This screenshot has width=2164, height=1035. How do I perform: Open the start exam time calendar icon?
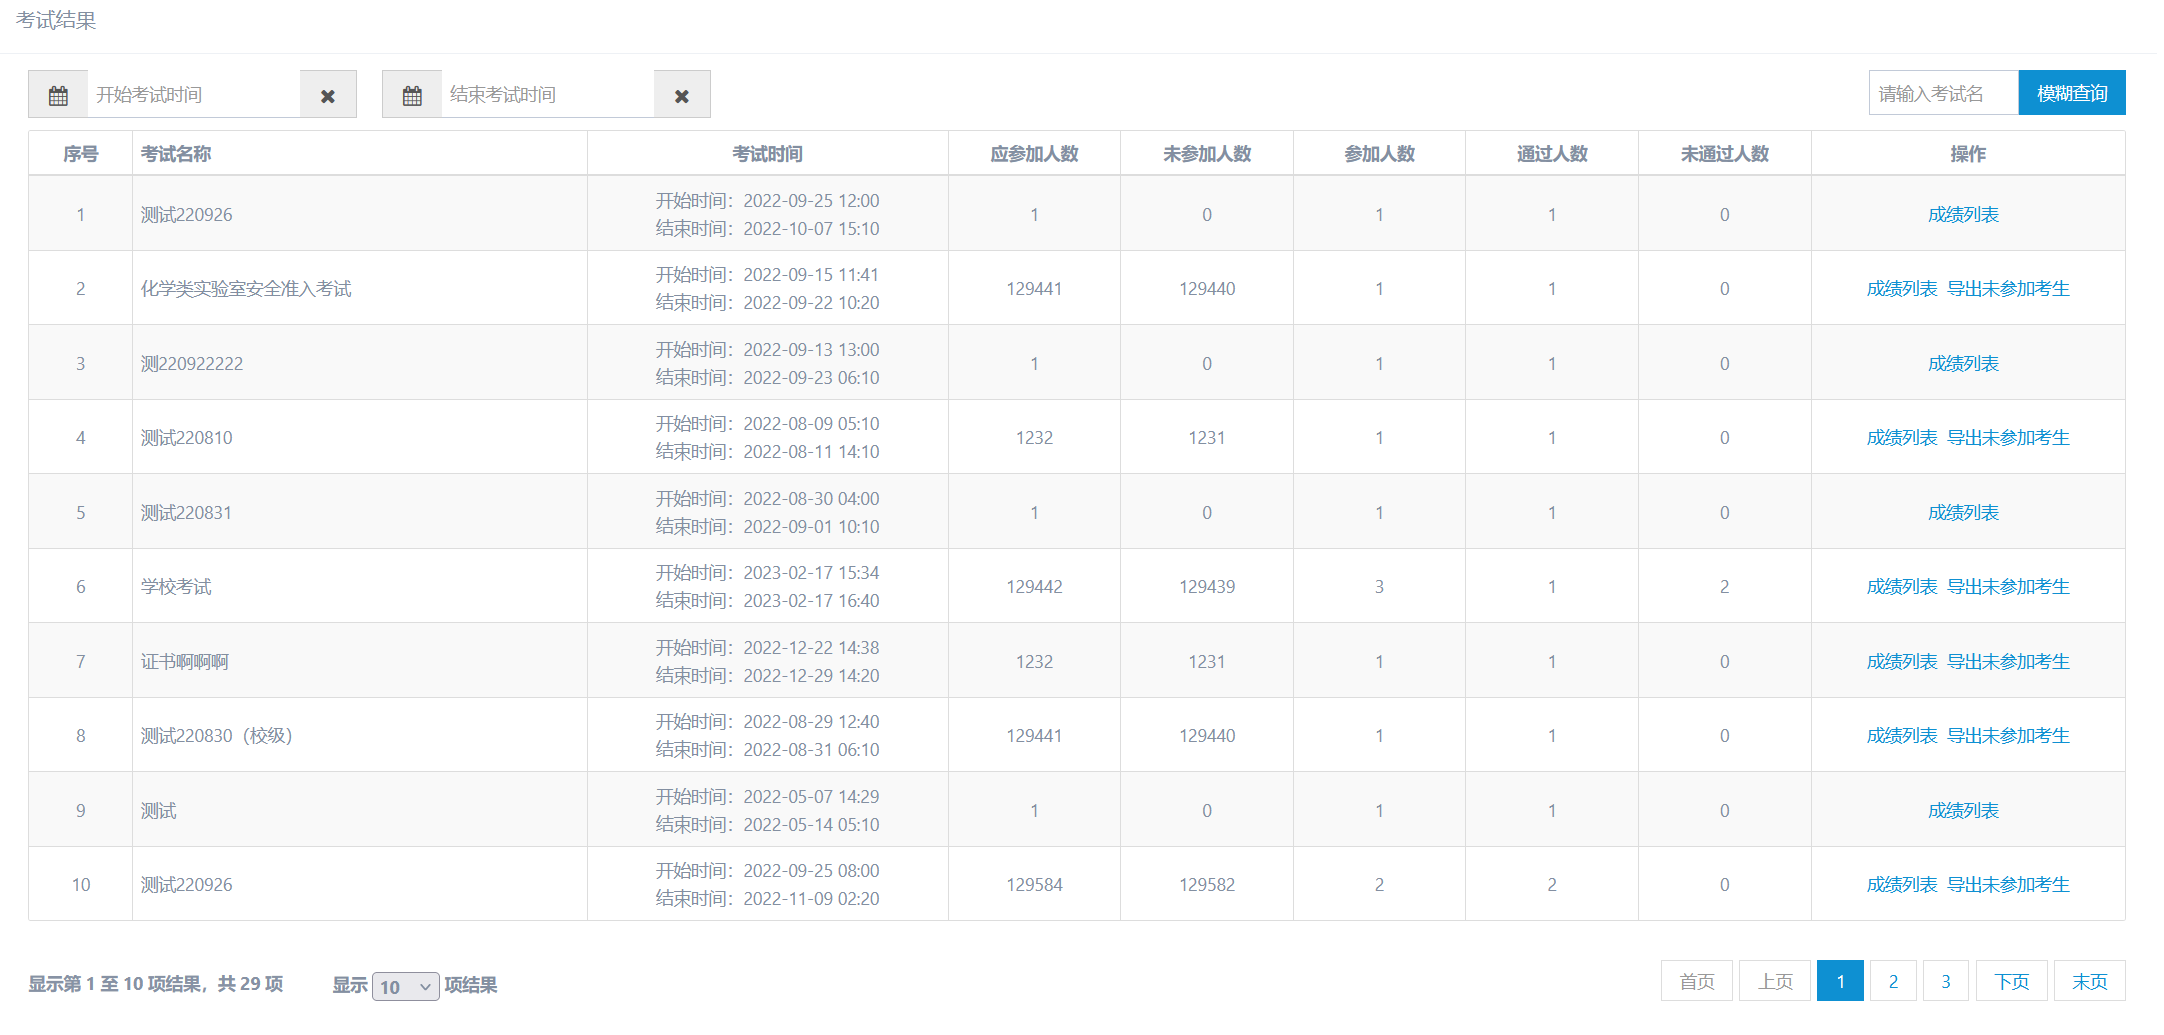point(58,95)
